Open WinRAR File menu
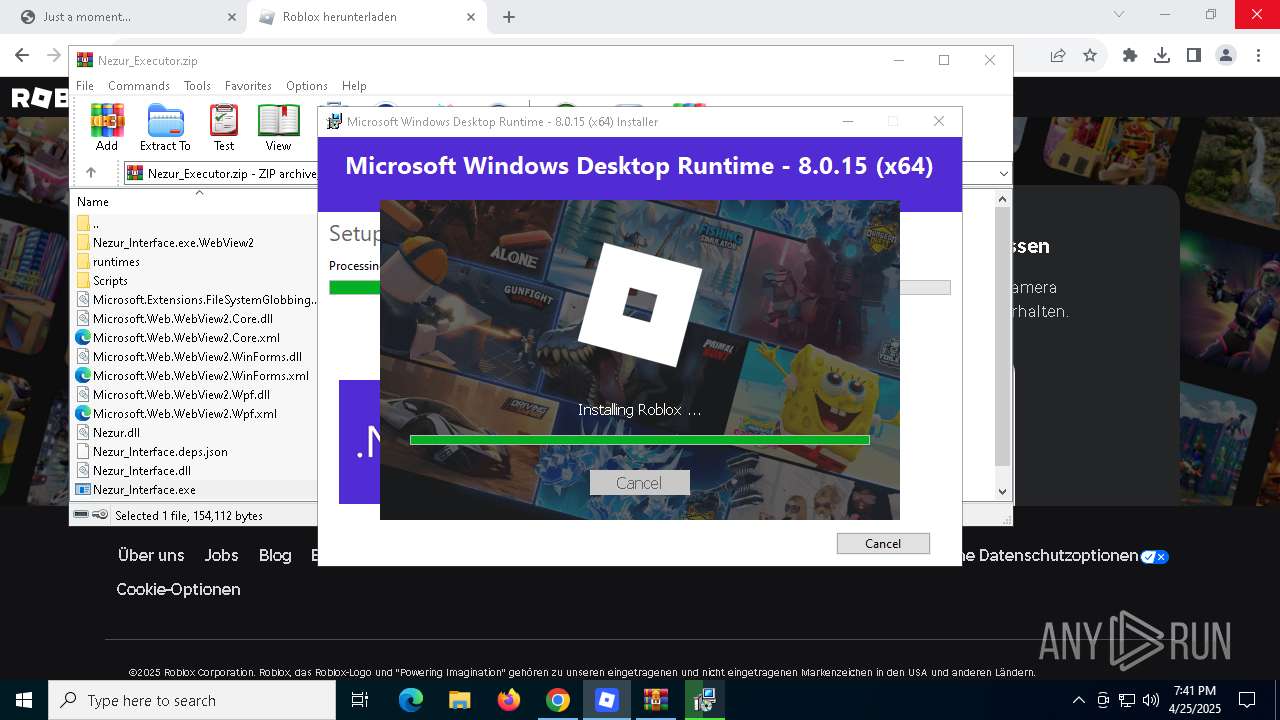This screenshot has width=1280, height=720. (85, 86)
